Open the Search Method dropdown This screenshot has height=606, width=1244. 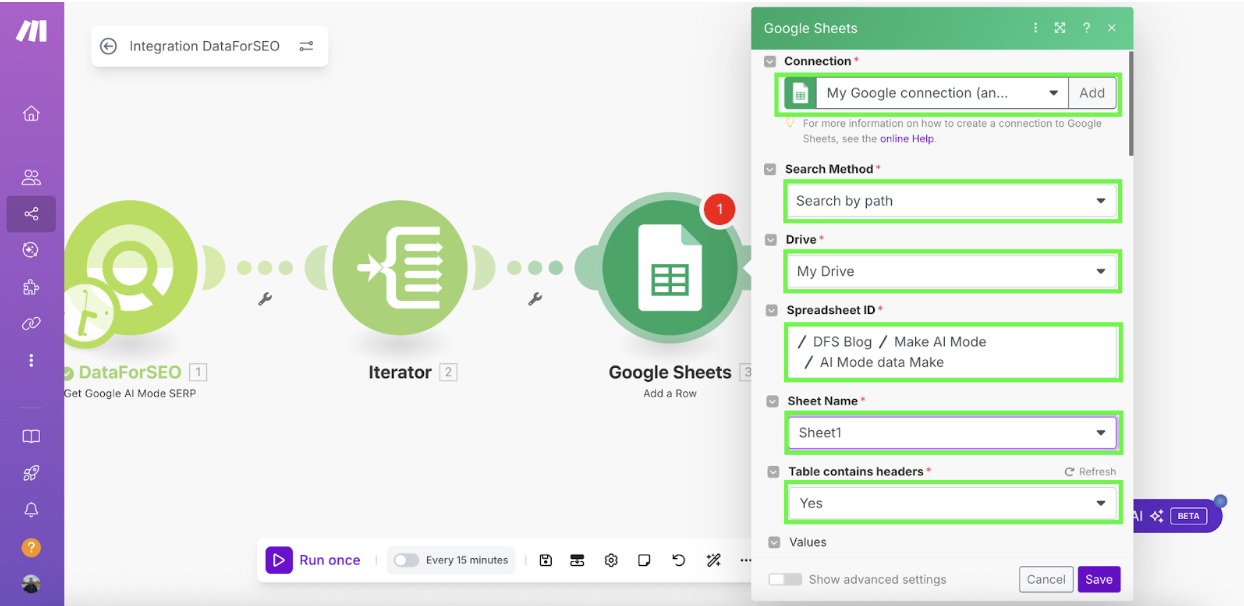952,201
